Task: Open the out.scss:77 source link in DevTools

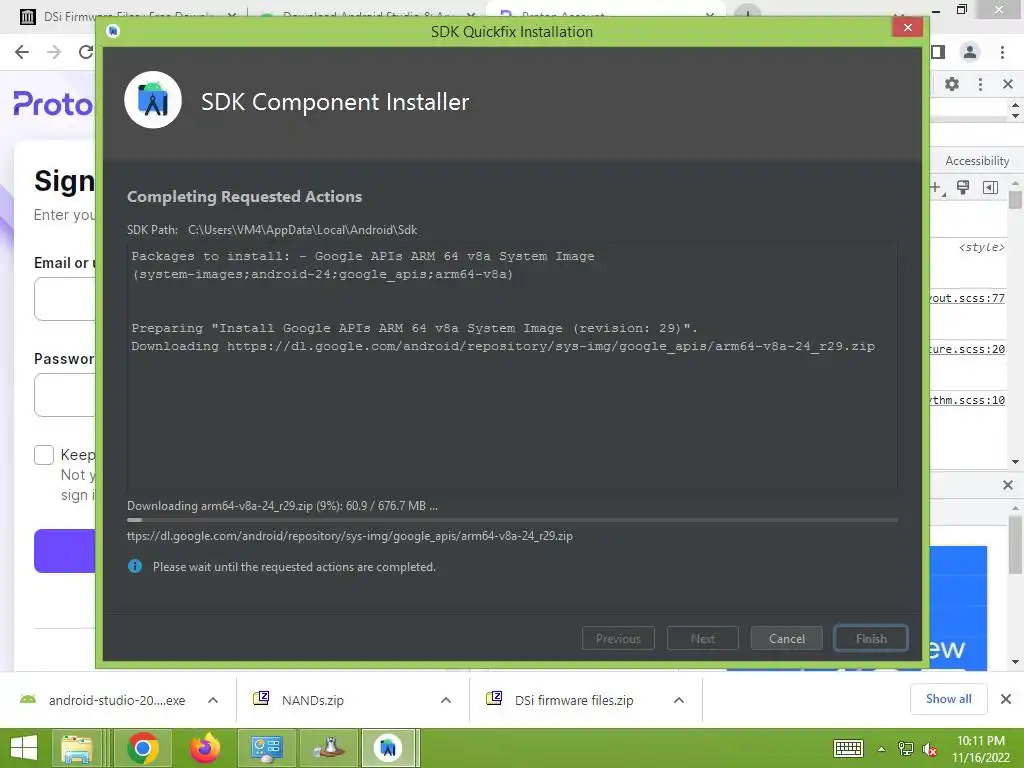Action: click(x=967, y=298)
